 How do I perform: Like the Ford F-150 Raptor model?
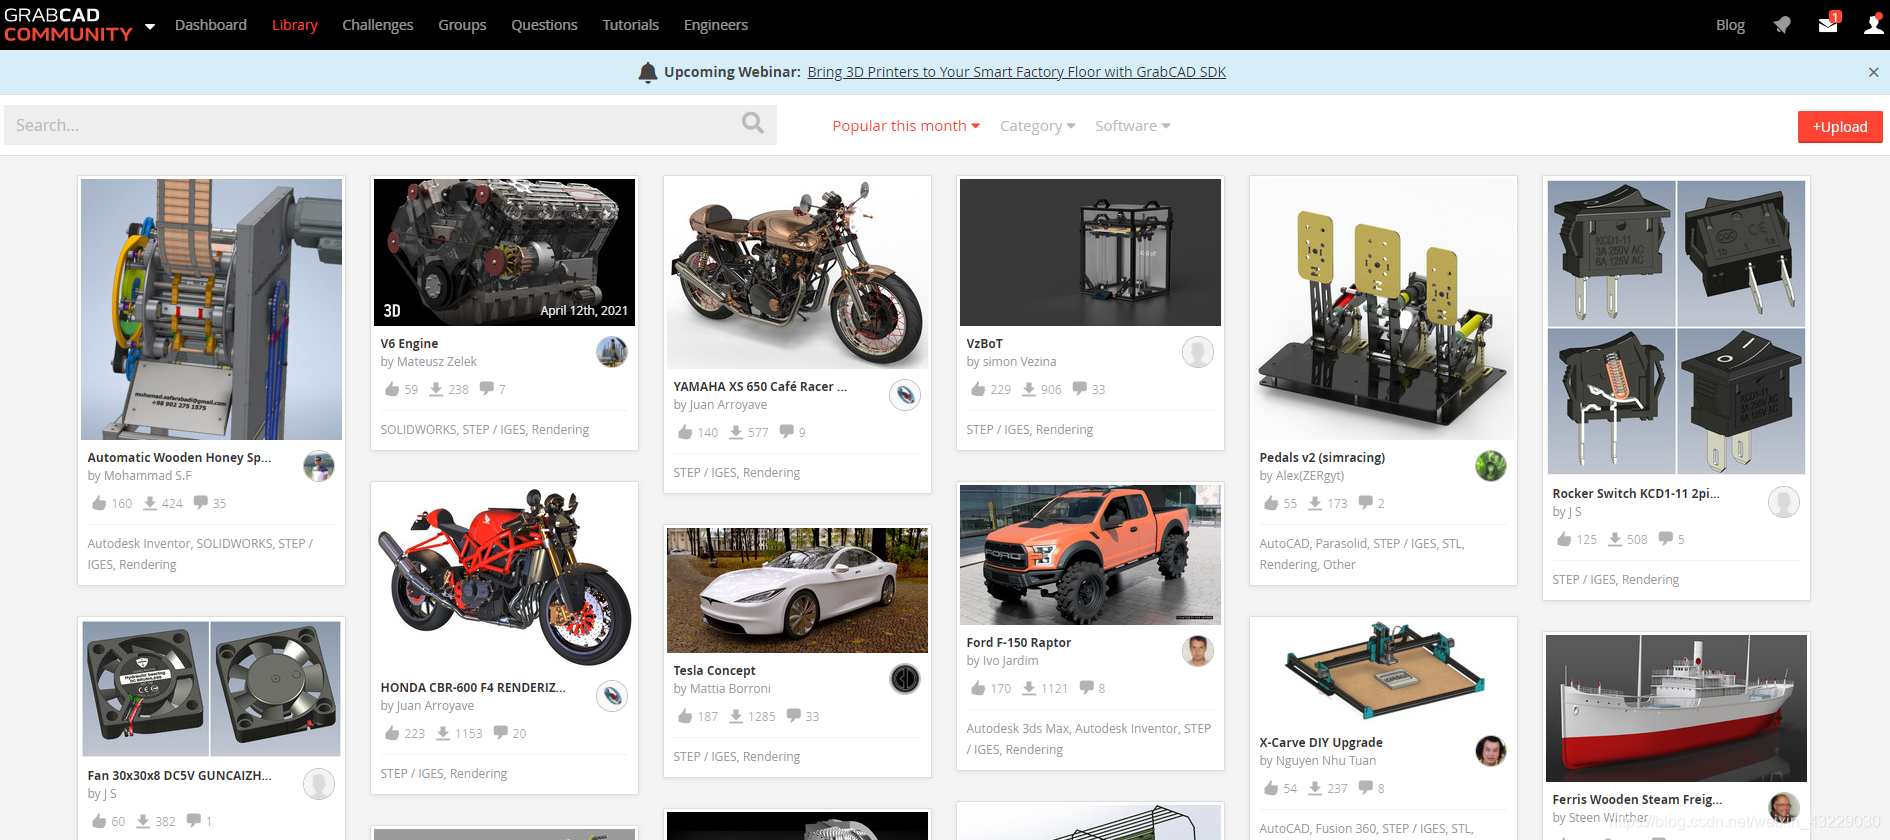click(978, 687)
